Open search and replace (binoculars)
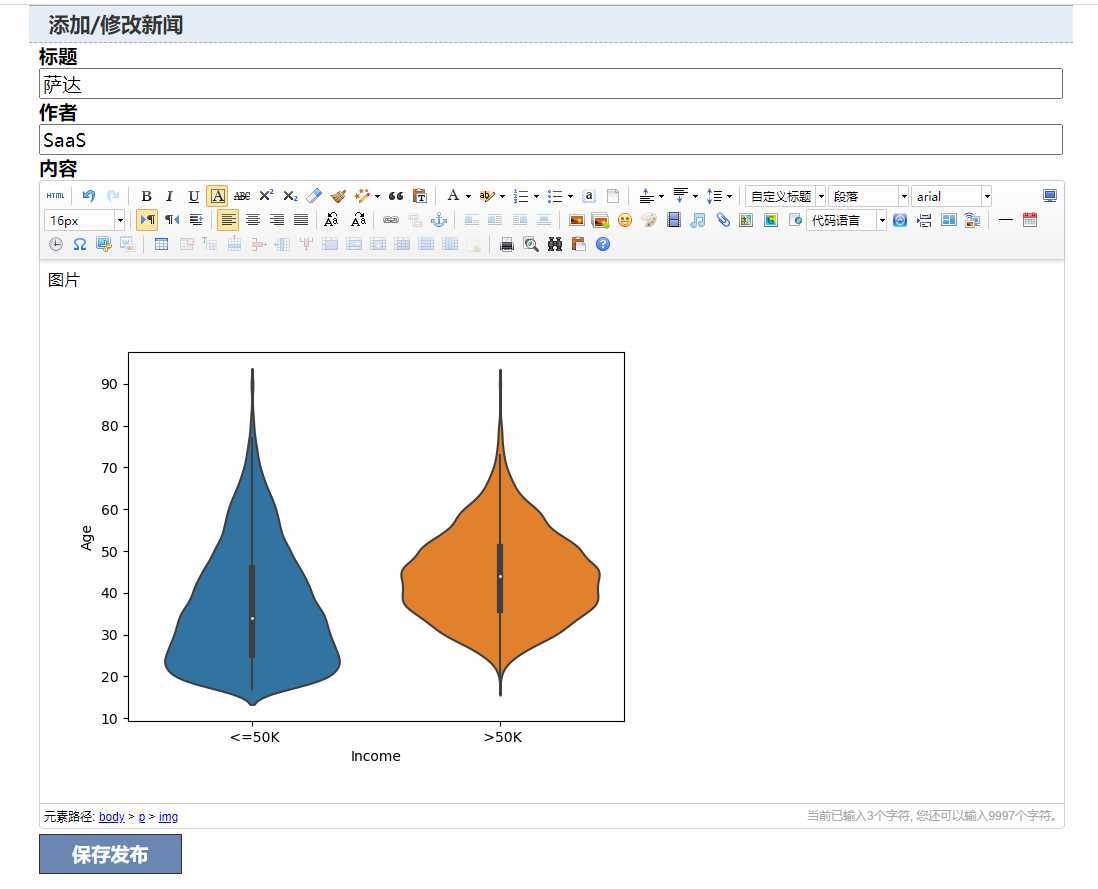 click(x=555, y=244)
